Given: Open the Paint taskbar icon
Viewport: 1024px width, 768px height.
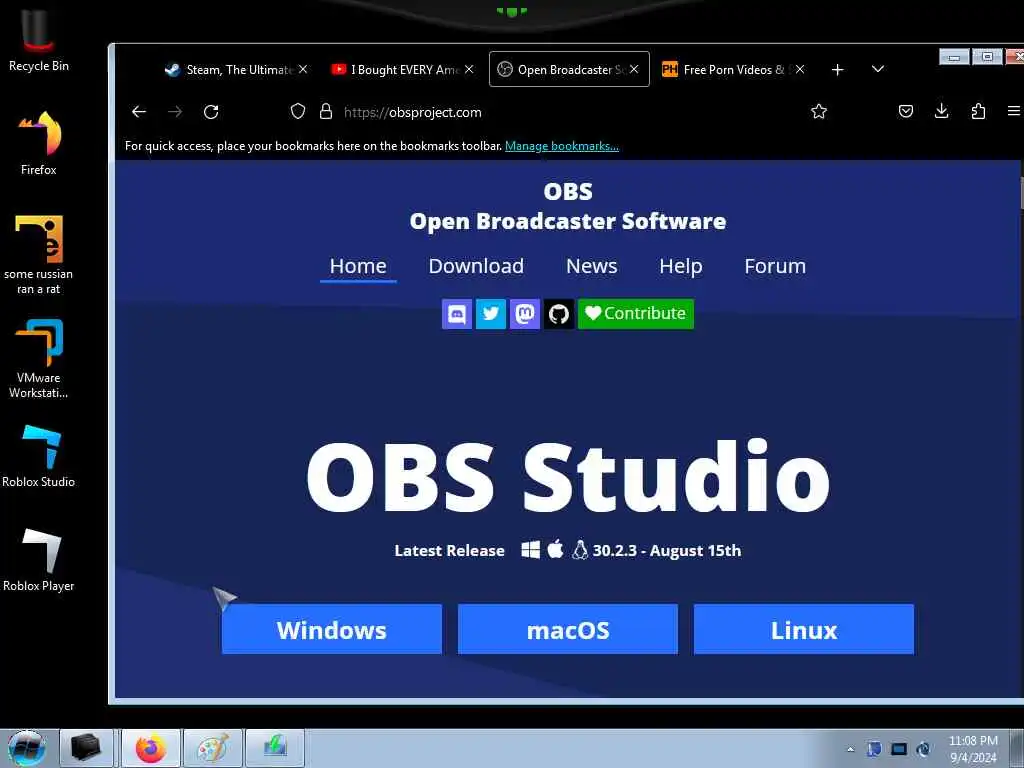Looking at the screenshot, I should coord(213,748).
